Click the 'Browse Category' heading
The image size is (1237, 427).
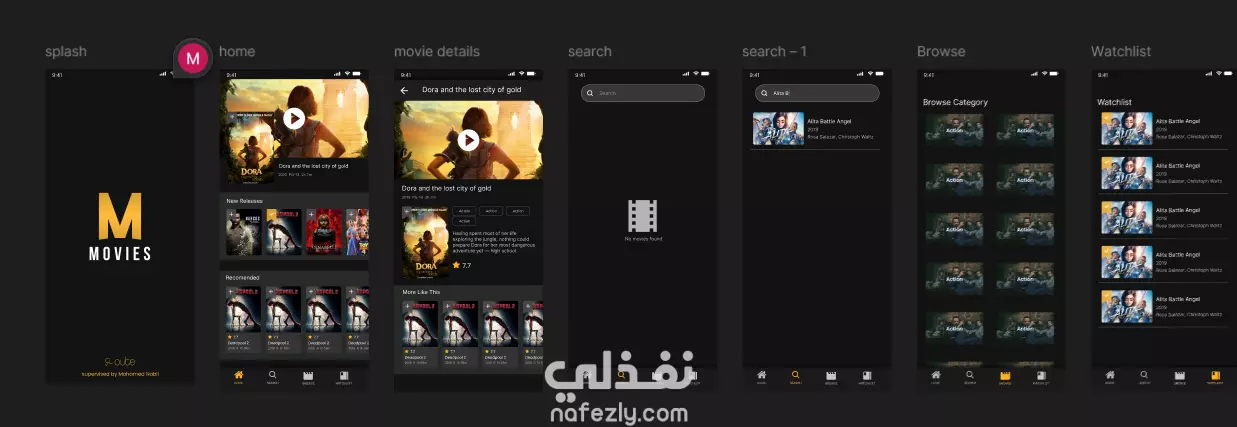tap(955, 102)
